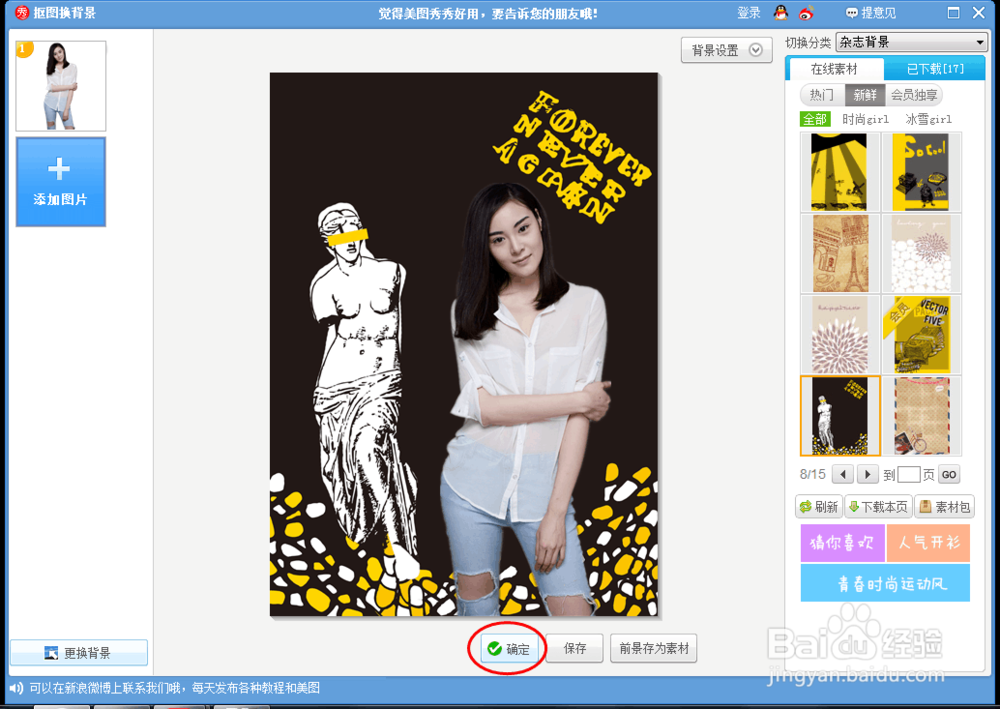Select 热门 filter tab
This screenshot has height=709, width=1000.
coord(822,95)
